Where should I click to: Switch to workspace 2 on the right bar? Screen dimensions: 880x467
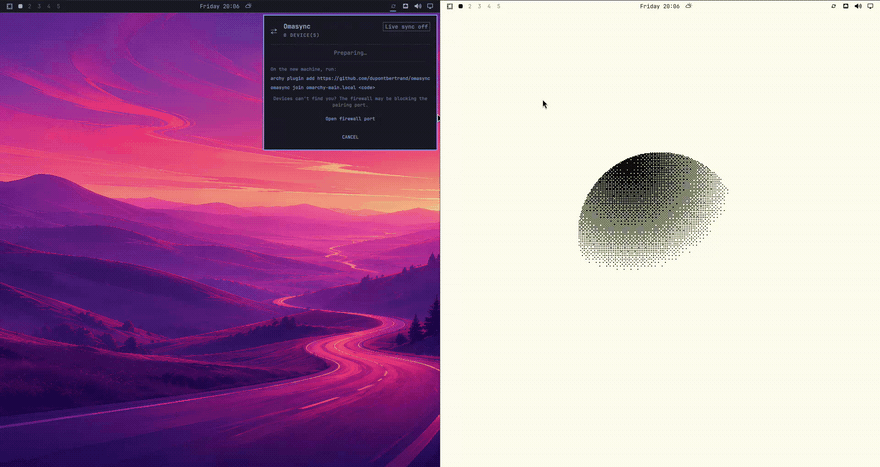[x=470, y=6]
